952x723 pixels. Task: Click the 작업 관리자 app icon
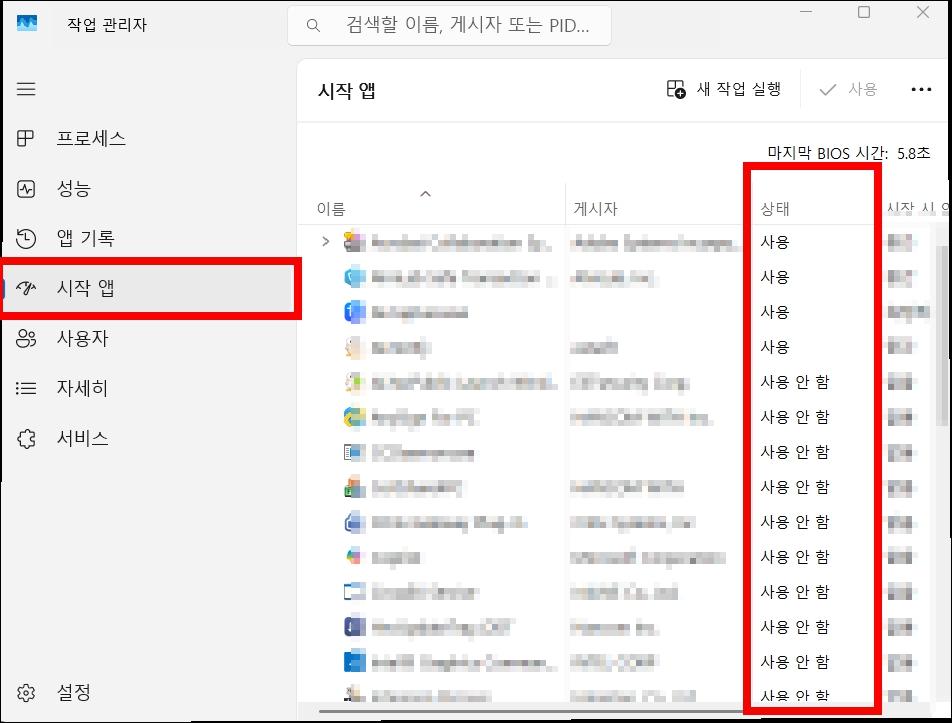coord(27,24)
